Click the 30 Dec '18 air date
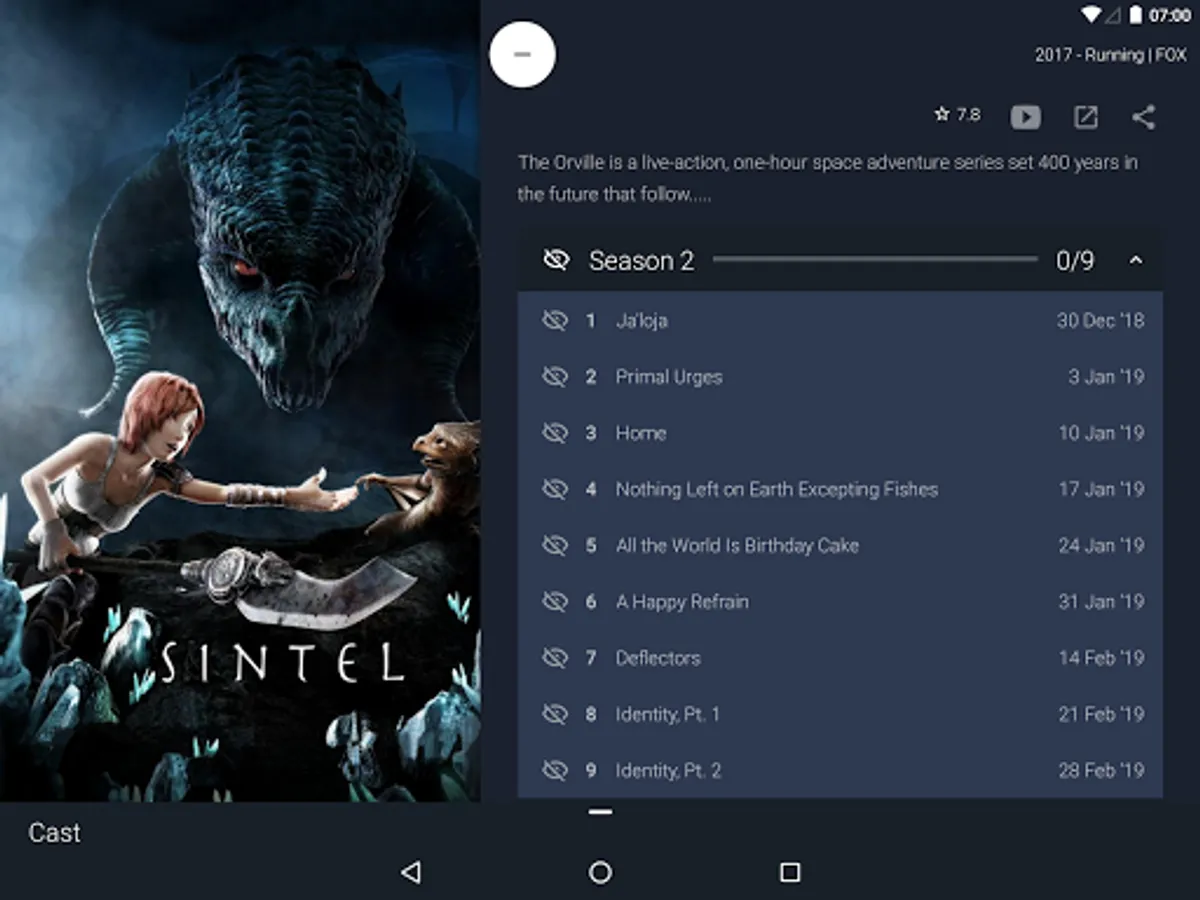Image resolution: width=1200 pixels, height=900 pixels. (x=1100, y=320)
